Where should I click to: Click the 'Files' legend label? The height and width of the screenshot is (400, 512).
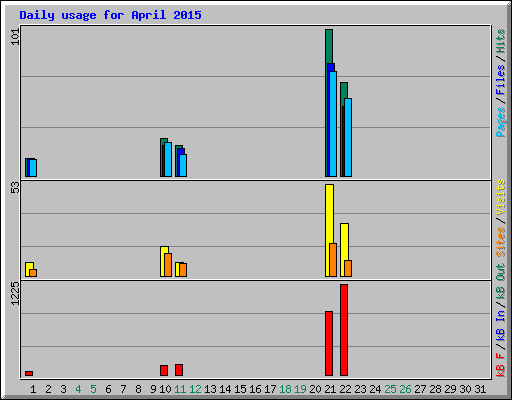(501, 80)
